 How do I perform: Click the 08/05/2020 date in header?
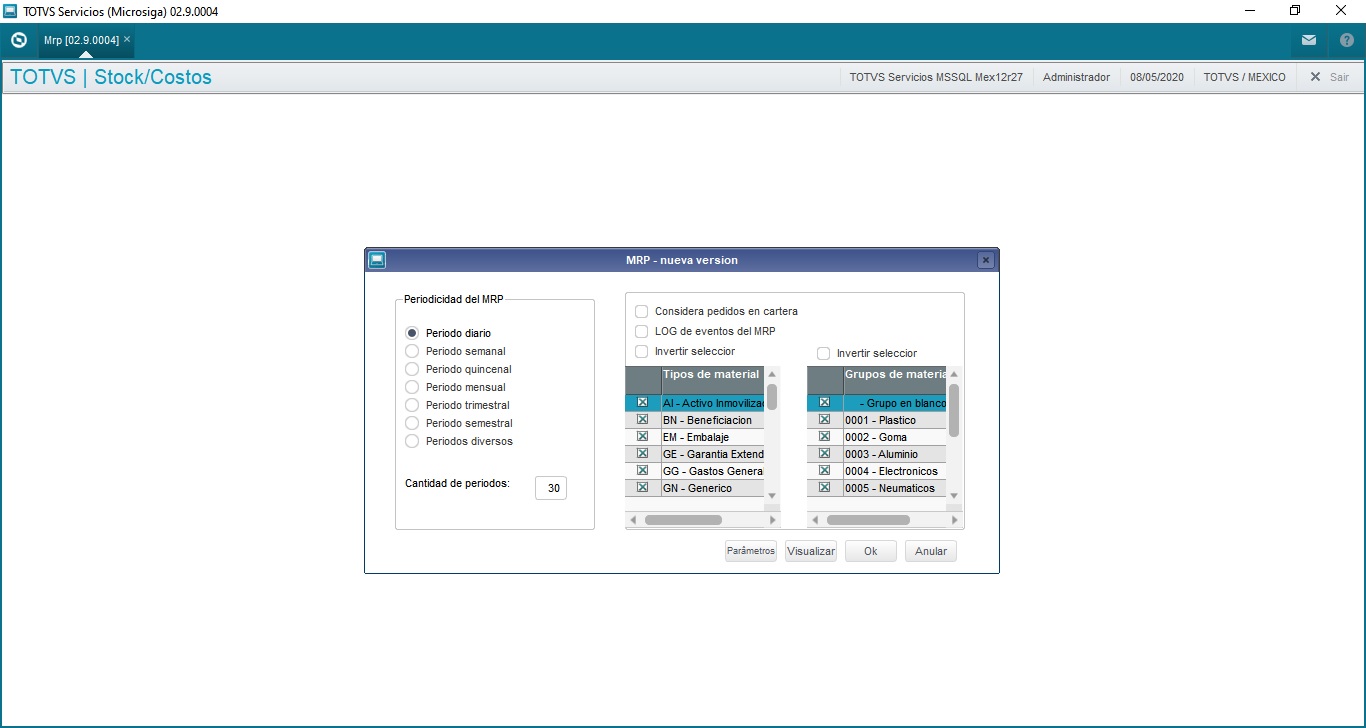1157,77
